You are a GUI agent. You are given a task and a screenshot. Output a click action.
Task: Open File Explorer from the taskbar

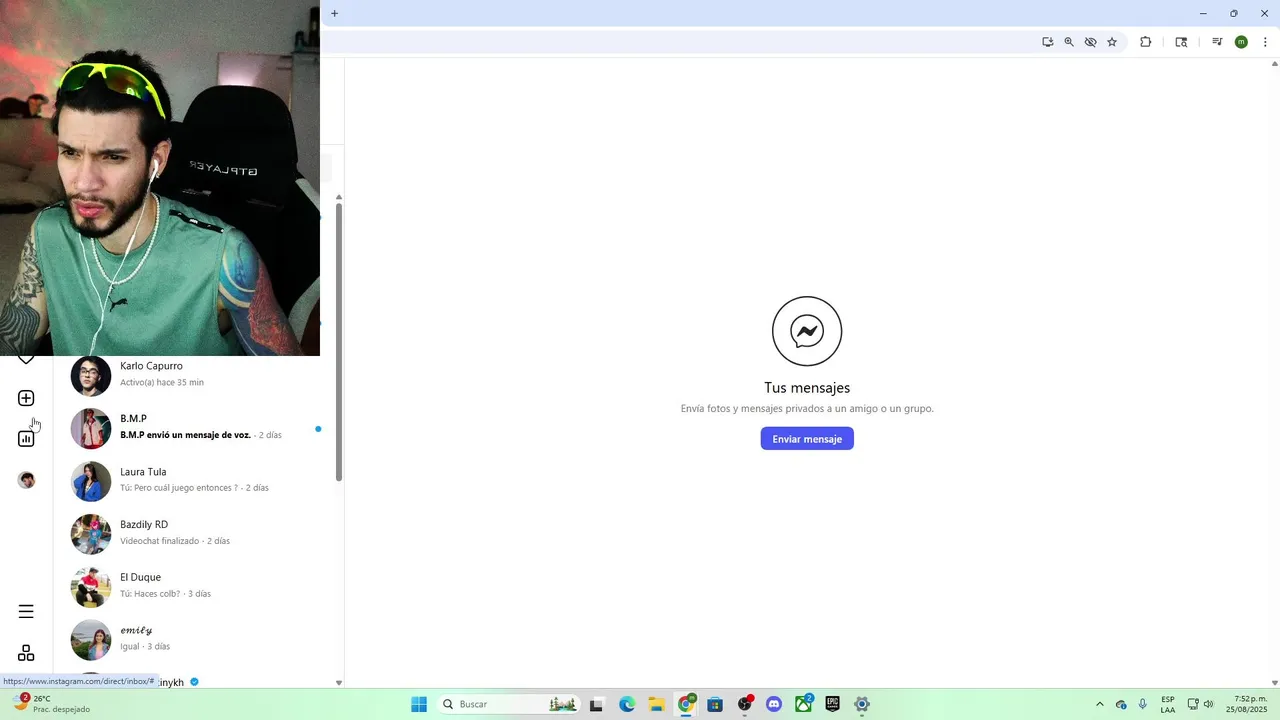tap(656, 704)
